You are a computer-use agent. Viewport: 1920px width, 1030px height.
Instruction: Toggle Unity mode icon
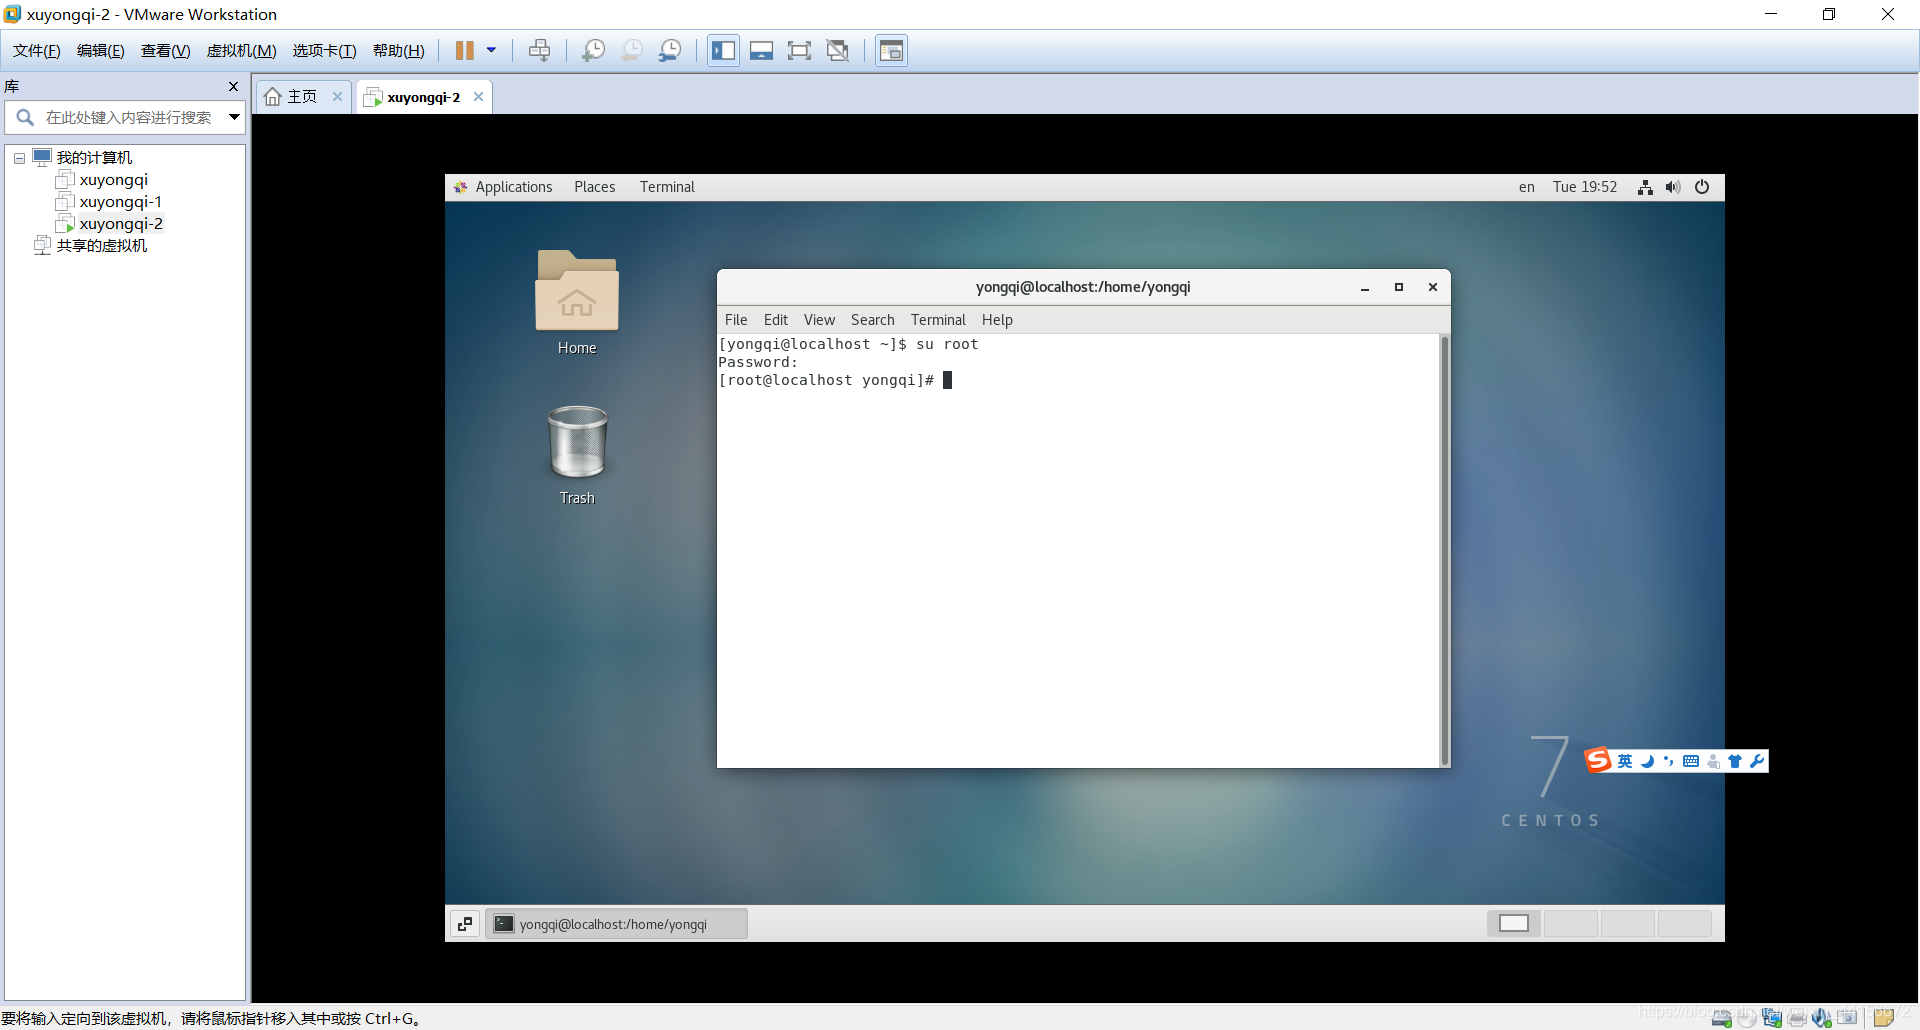[x=837, y=50]
